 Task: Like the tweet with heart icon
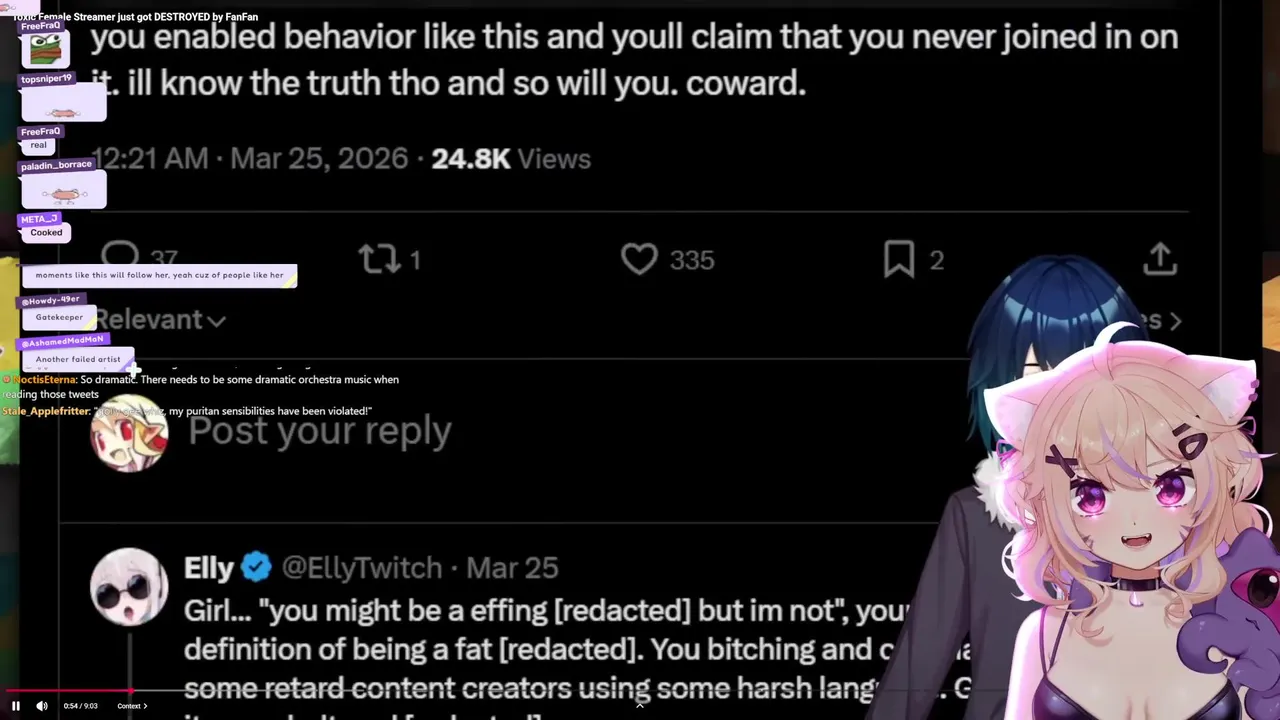(639, 259)
